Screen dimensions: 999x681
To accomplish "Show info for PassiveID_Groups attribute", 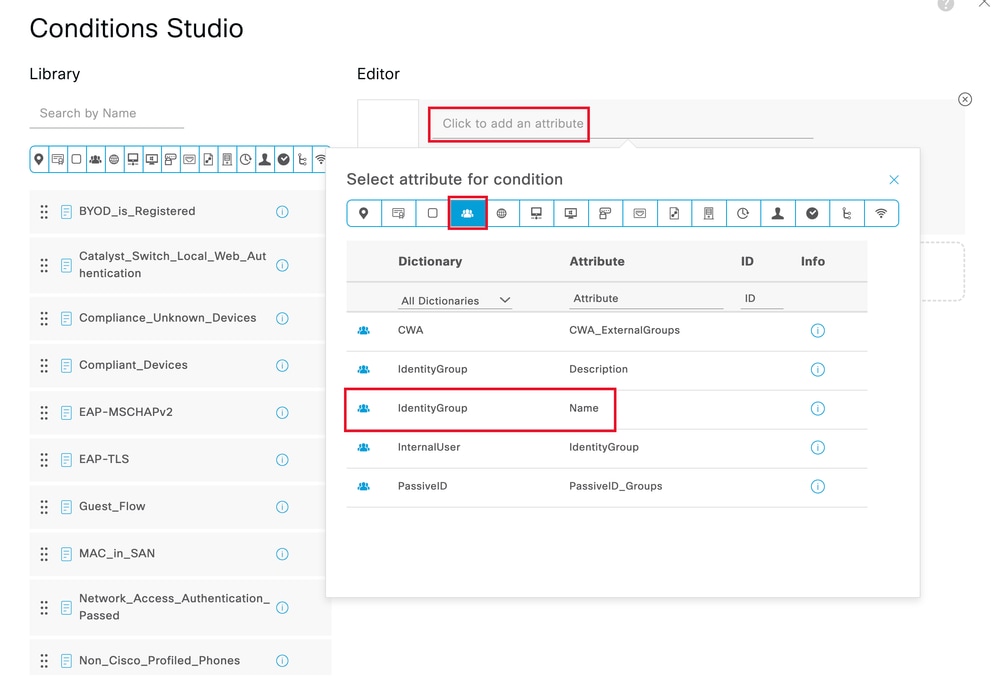I will point(817,486).
